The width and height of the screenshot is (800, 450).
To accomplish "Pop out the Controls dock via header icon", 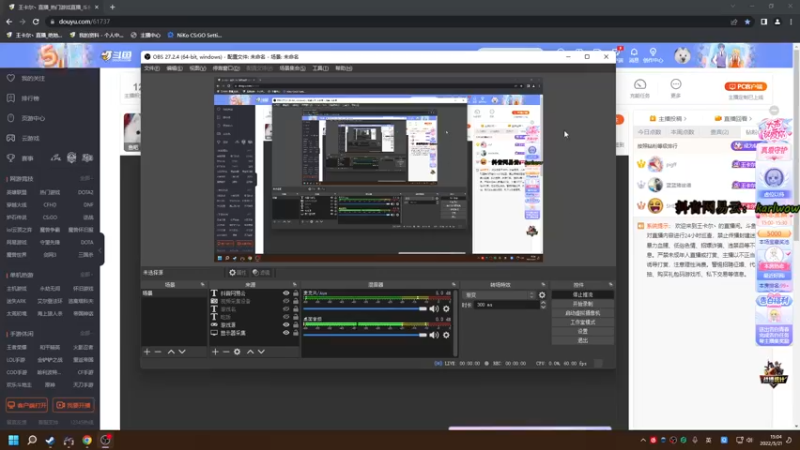I will click(x=610, y=285).
